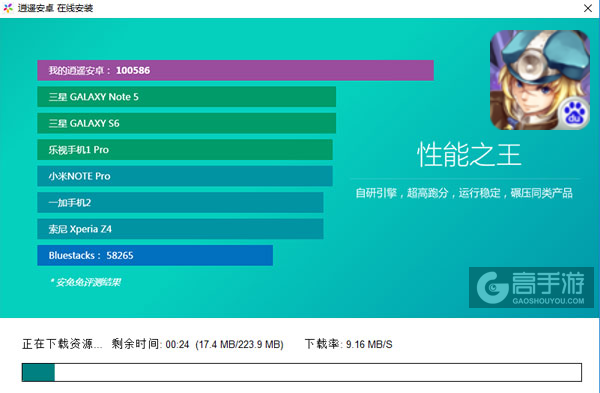This screenshot has height=393, width=600.
Task: Click the 正在下载资源 status text
Action: coord(62,344)
